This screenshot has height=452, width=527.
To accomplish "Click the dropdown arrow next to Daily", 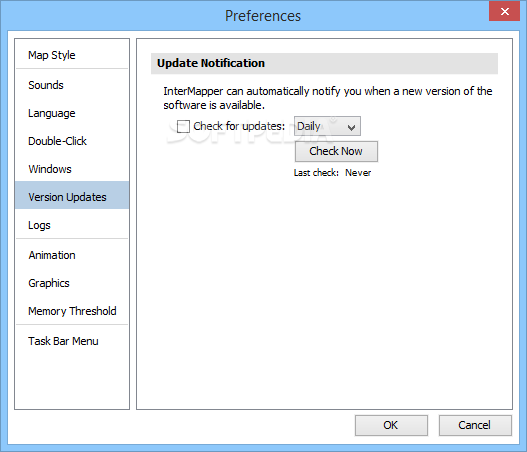I will coord(351,127).
